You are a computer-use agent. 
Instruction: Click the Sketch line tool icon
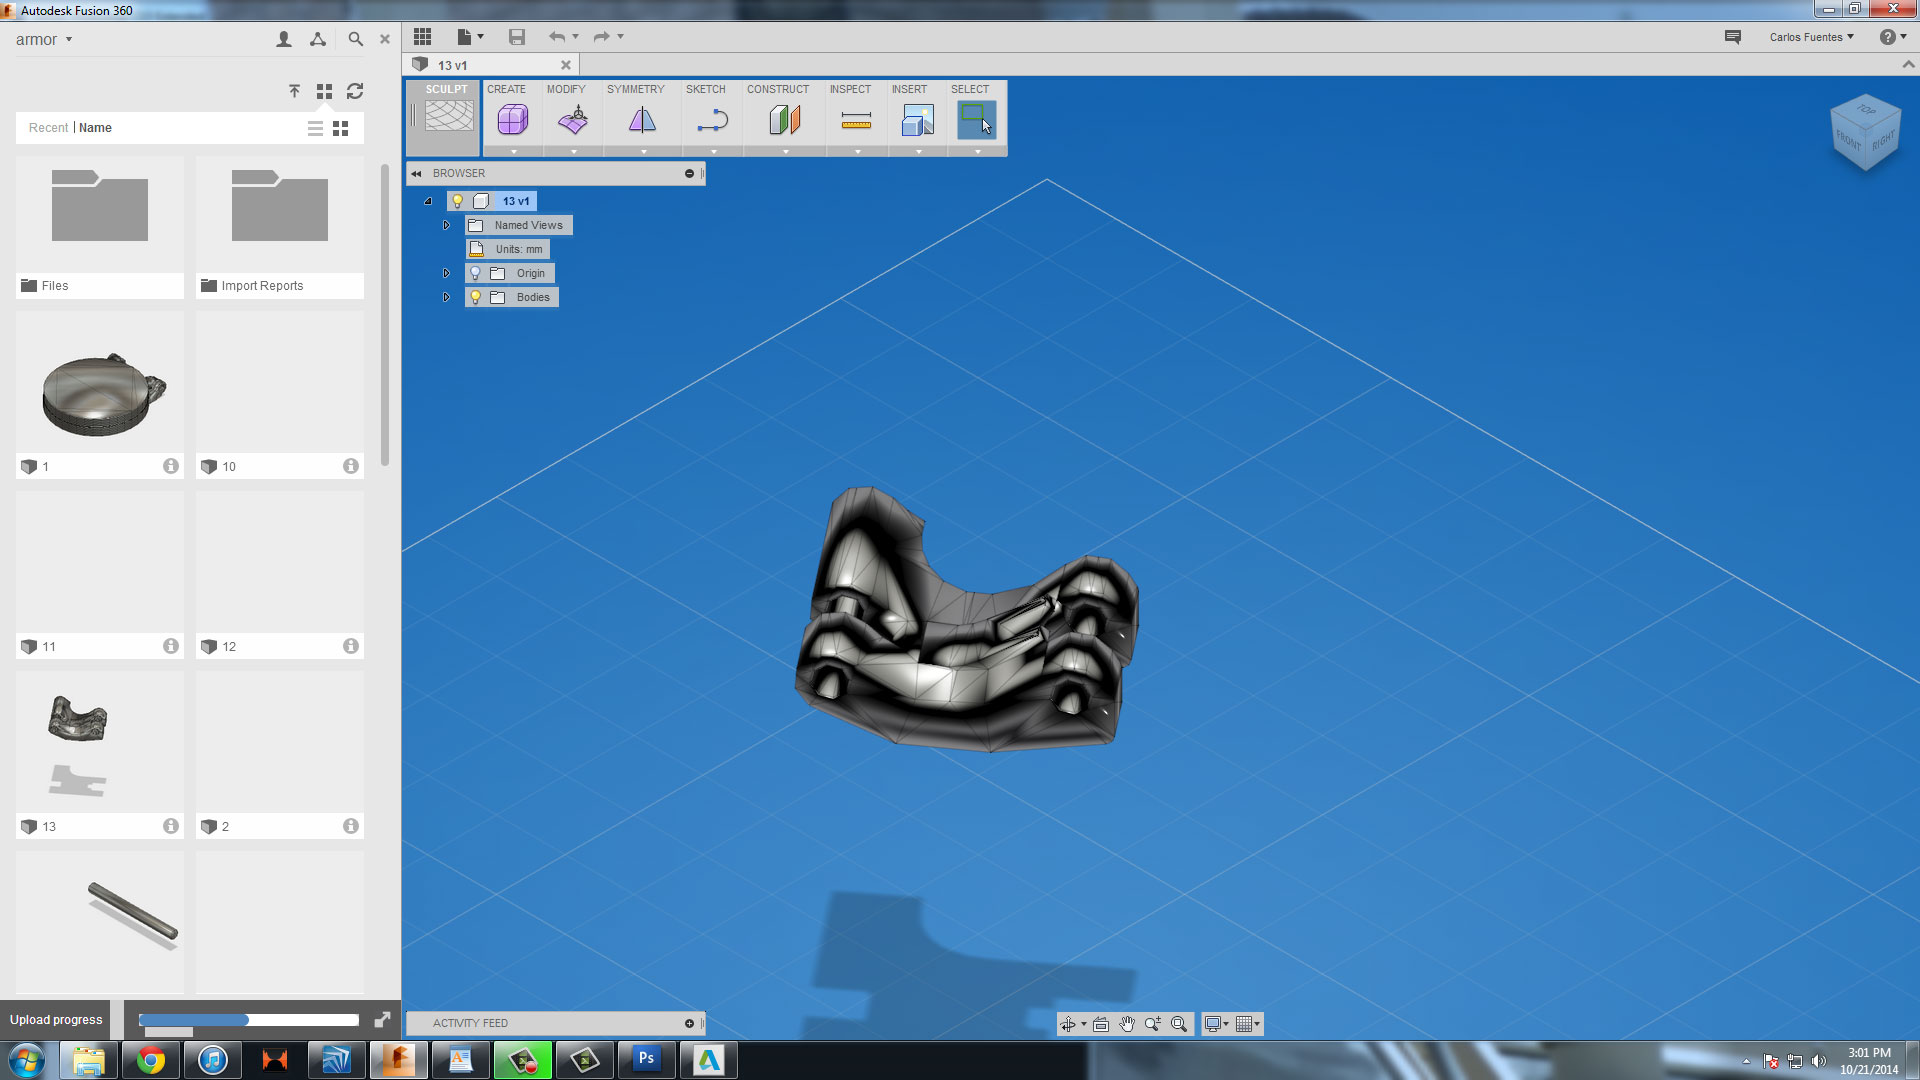pos(712,120)
